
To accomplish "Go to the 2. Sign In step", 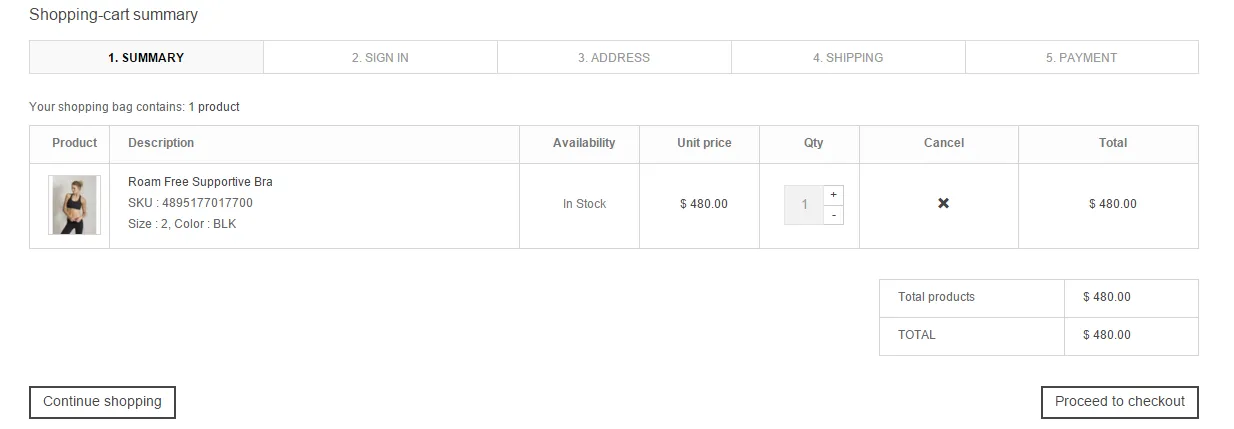I will tap(380, 57).
